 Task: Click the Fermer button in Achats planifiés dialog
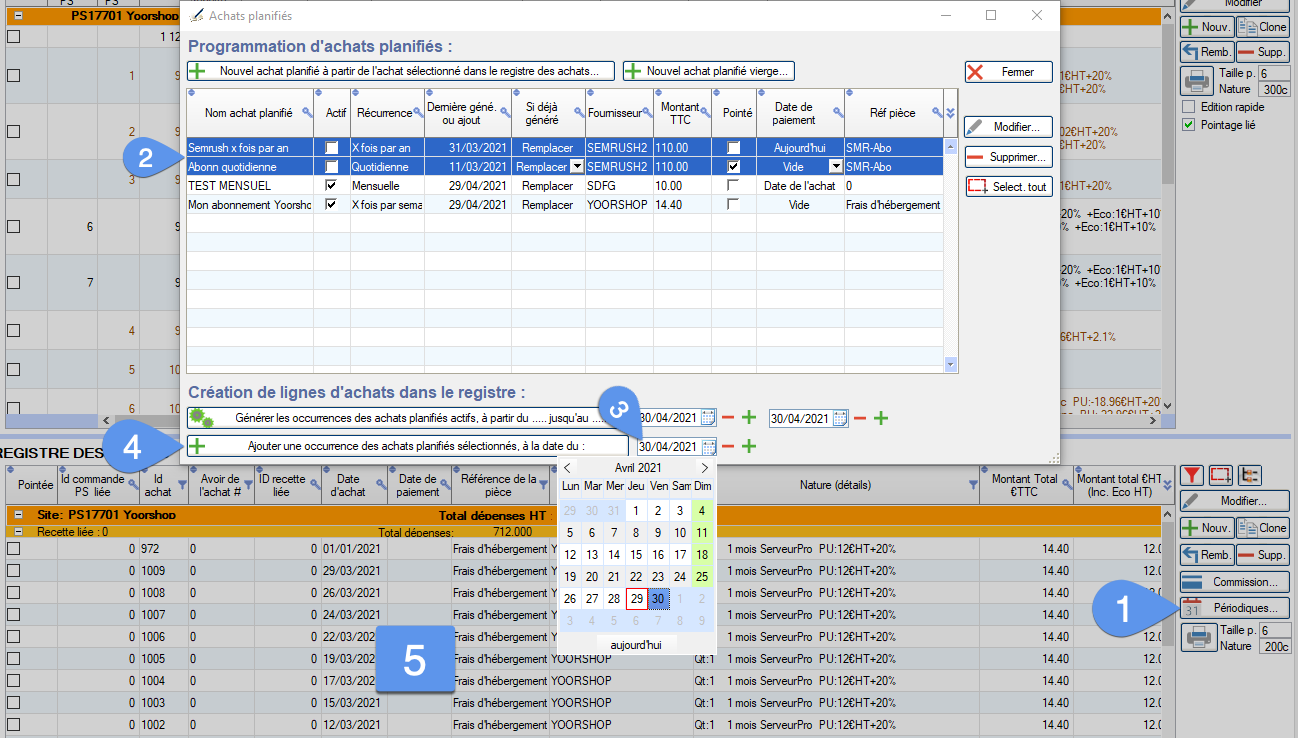pyautogui.click(x=1008, y=72)
